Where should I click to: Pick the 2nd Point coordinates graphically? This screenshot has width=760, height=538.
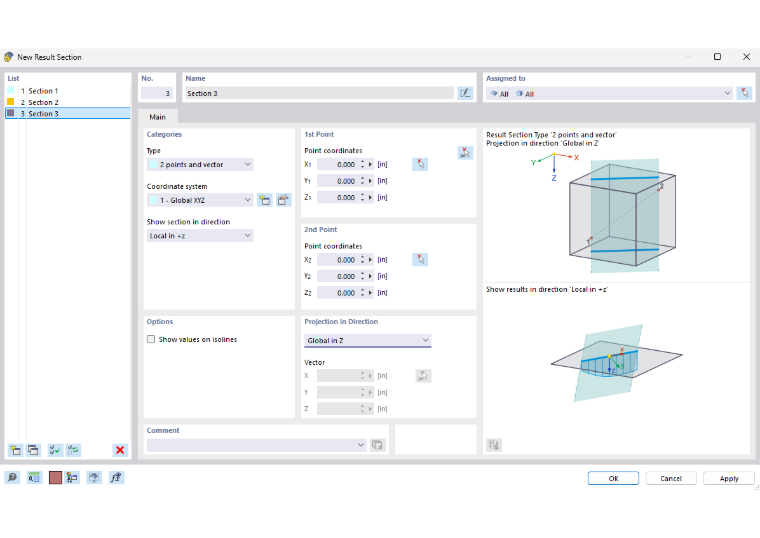(420, 260)
